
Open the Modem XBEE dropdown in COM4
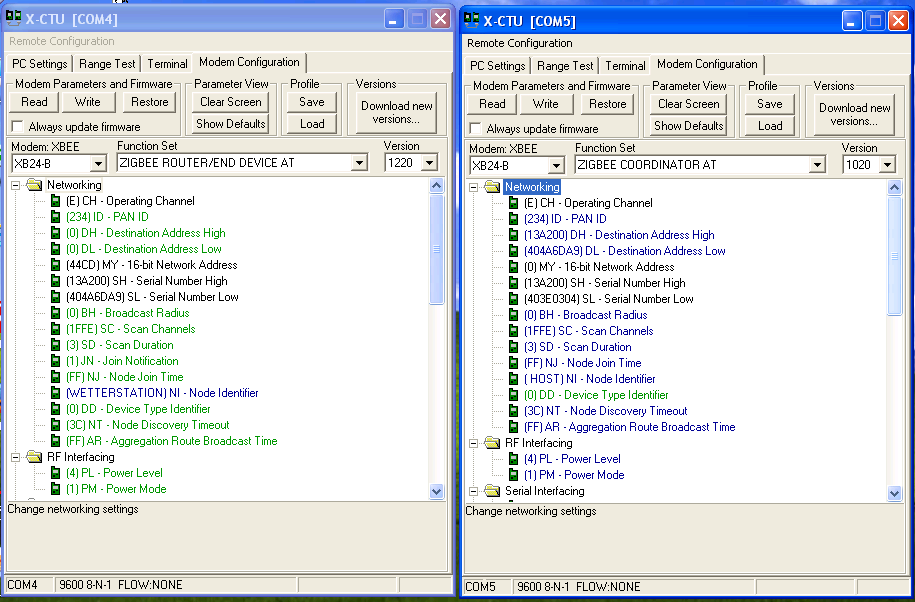coord(98,163)
